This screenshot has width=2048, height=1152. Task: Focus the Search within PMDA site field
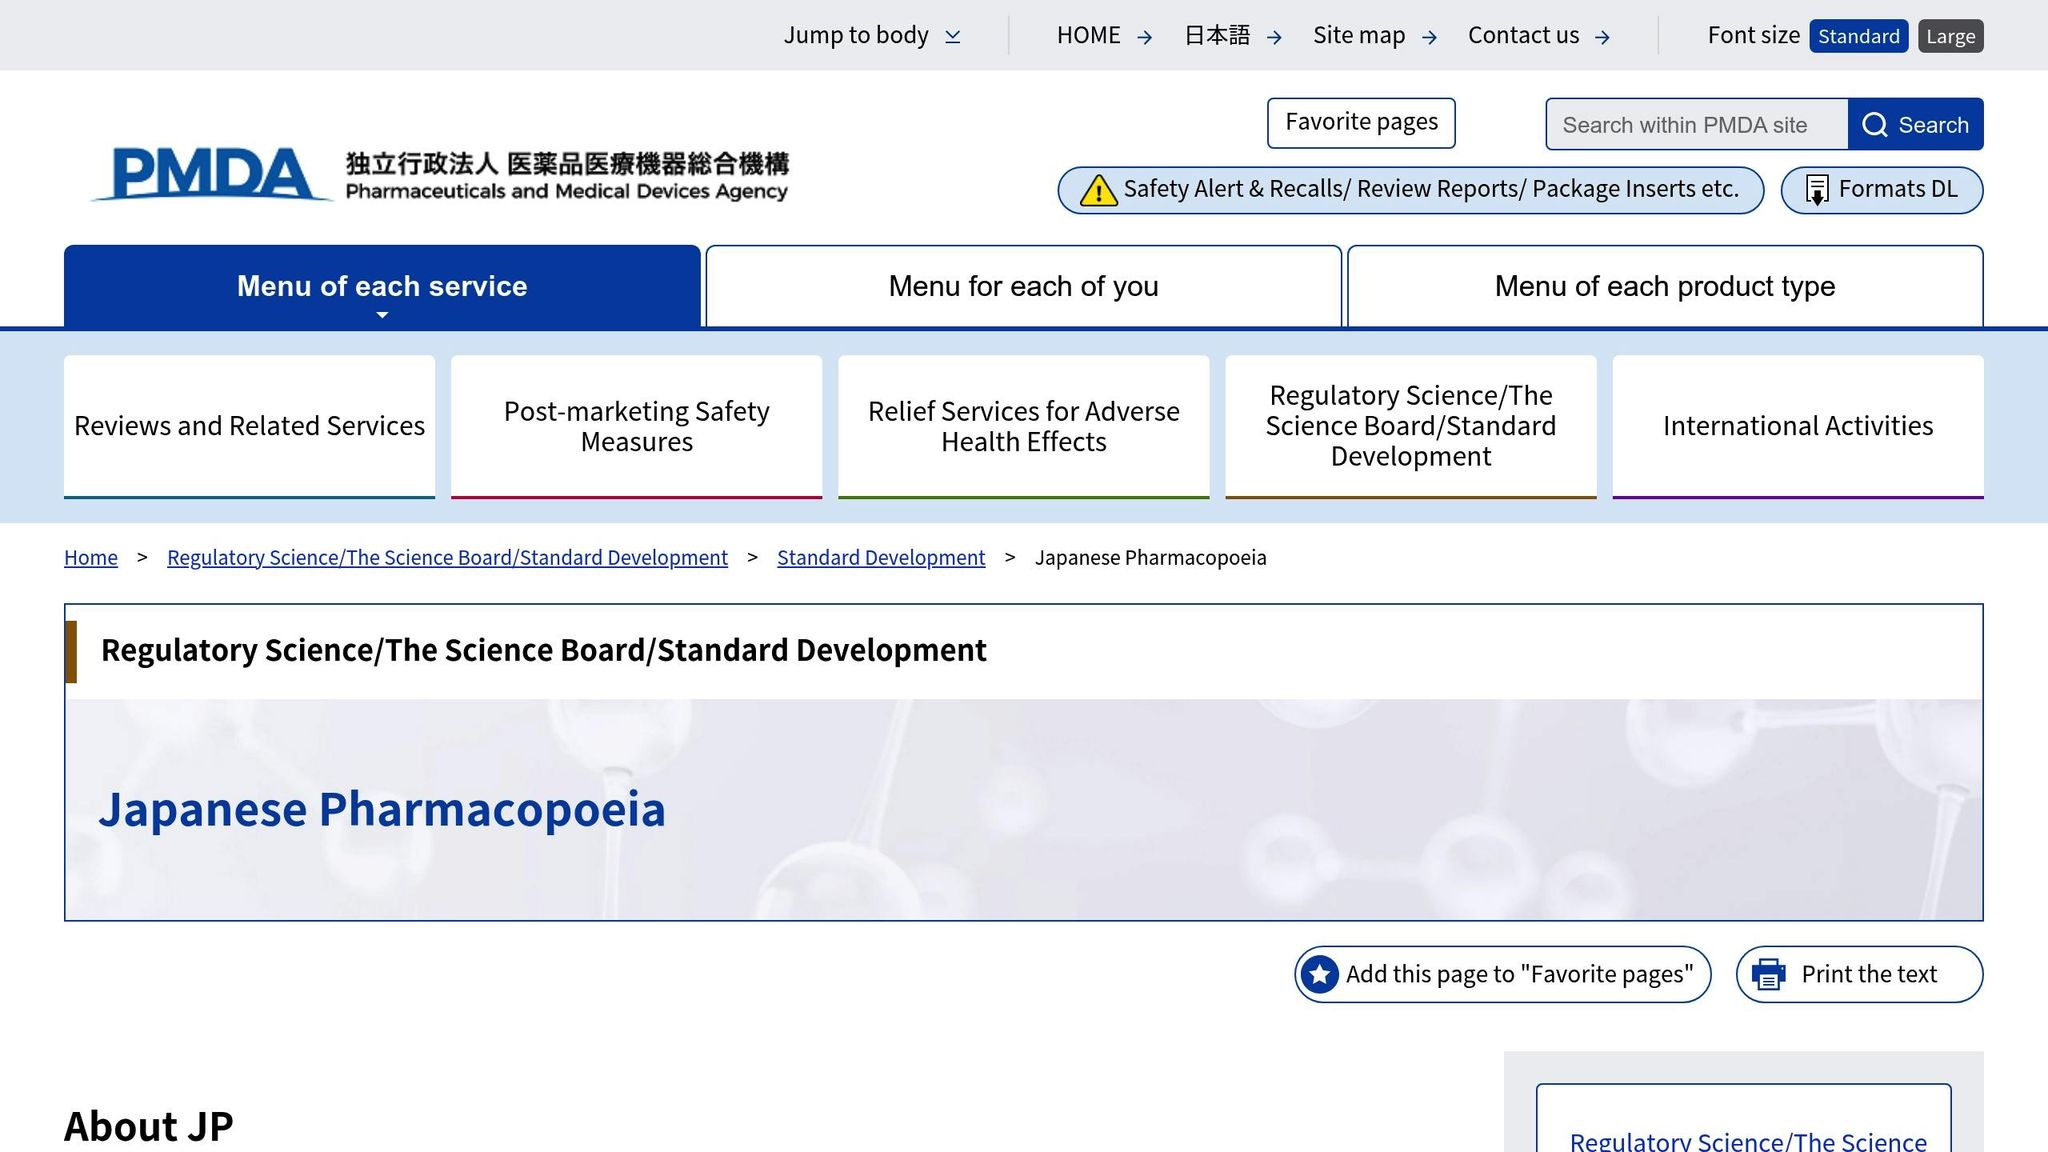click(1697, 124)
